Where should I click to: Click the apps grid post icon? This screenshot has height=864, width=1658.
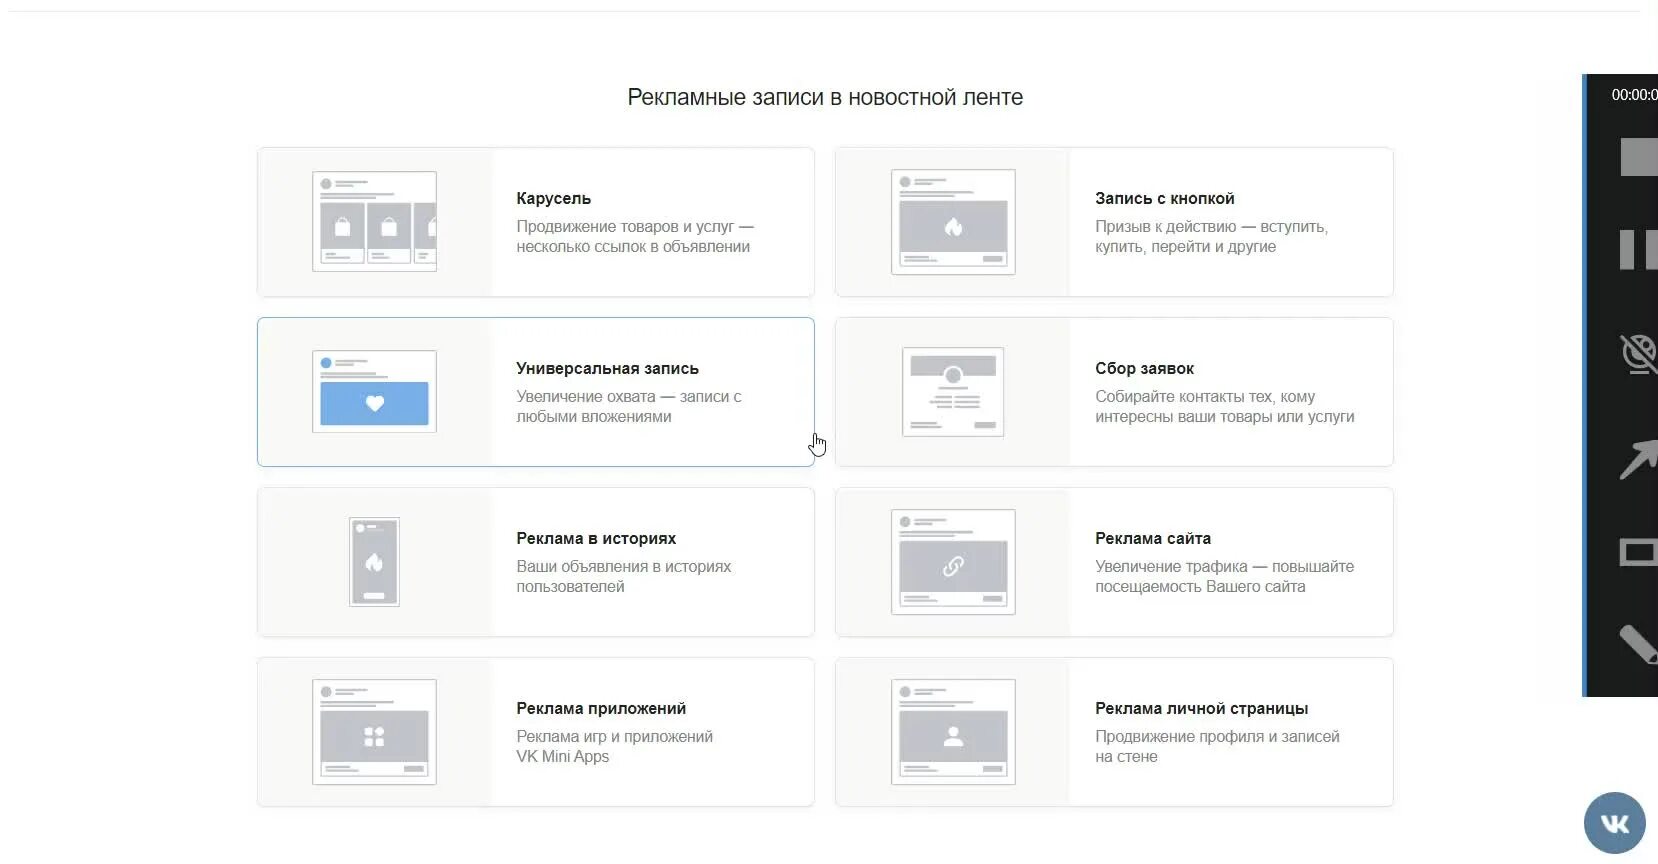coord(374,732)
